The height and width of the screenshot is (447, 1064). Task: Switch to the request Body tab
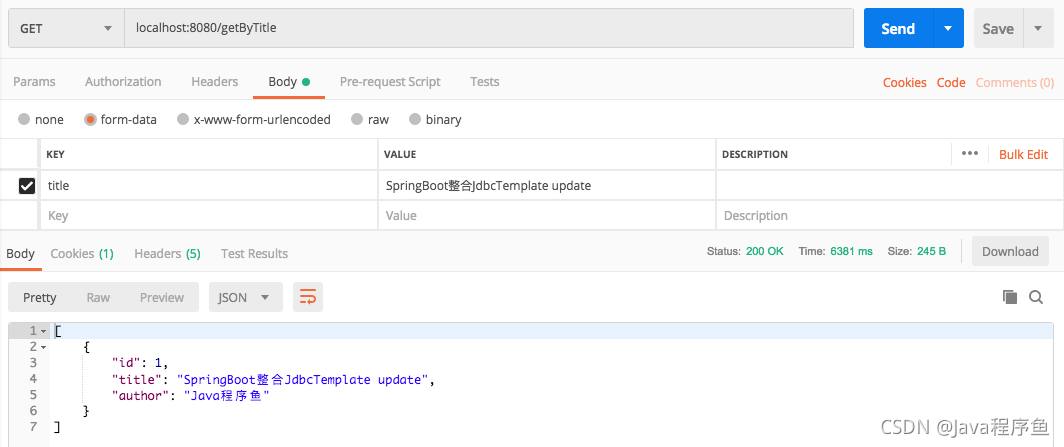[x=289, y=81]
